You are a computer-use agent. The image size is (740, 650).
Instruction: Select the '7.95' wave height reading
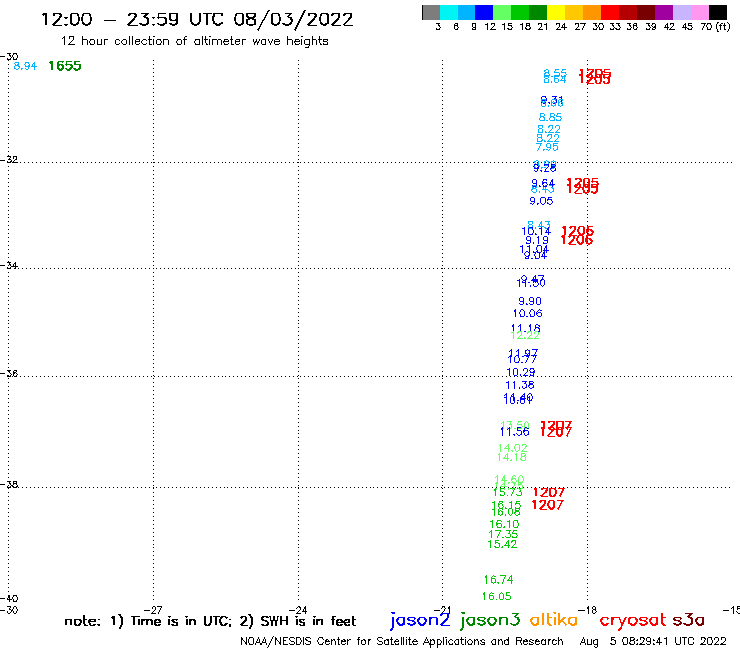[547, 147]
